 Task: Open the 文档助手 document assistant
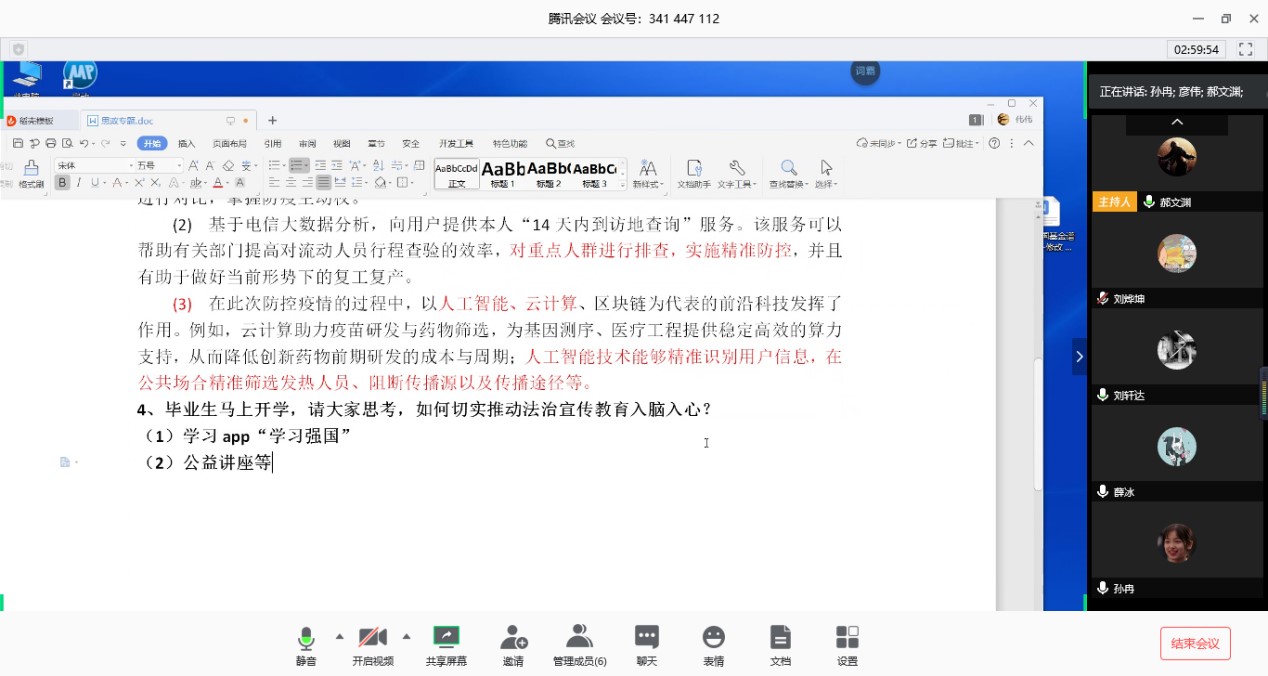point(694,172)
